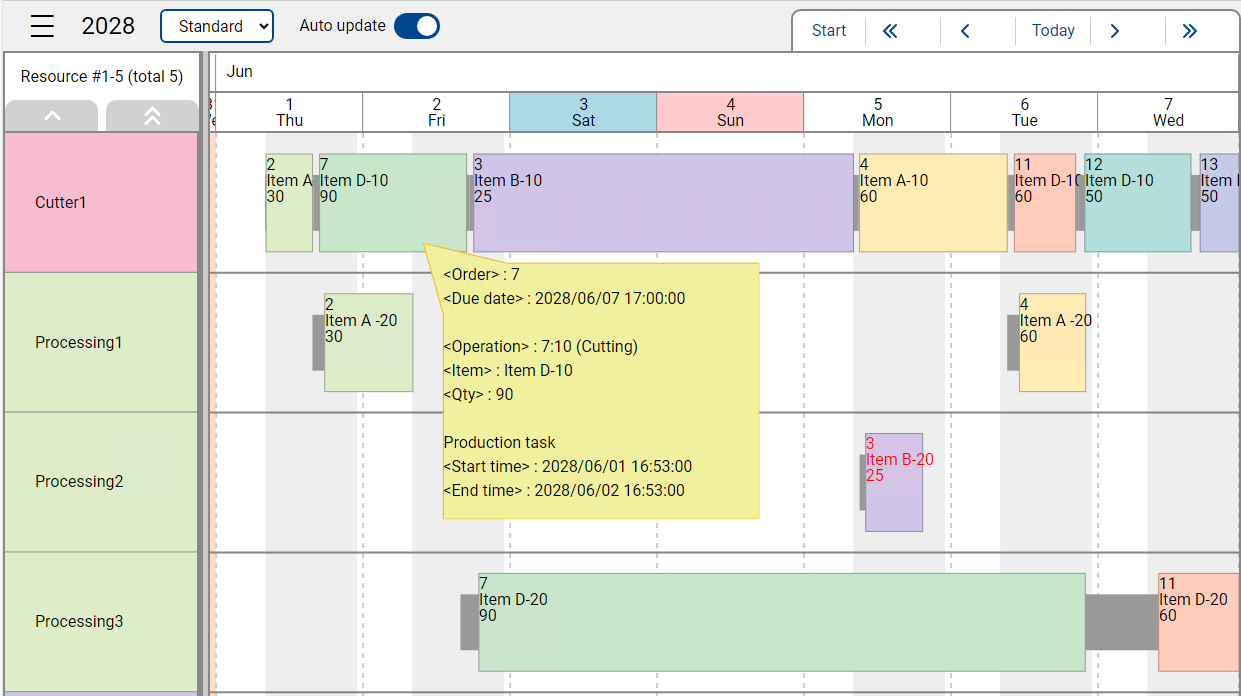Dismiss the yellow order details tooltip
This screenshot has height=696, width=1241.
point(600,390)
